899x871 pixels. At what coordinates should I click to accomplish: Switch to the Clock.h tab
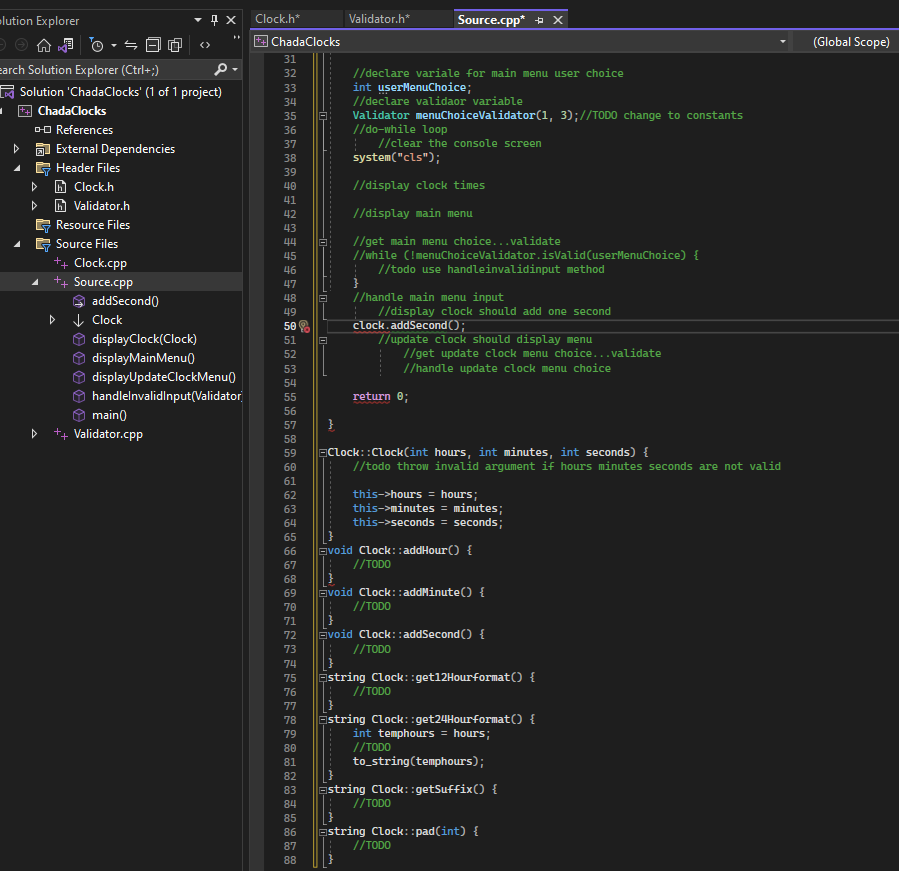(277, 19)
